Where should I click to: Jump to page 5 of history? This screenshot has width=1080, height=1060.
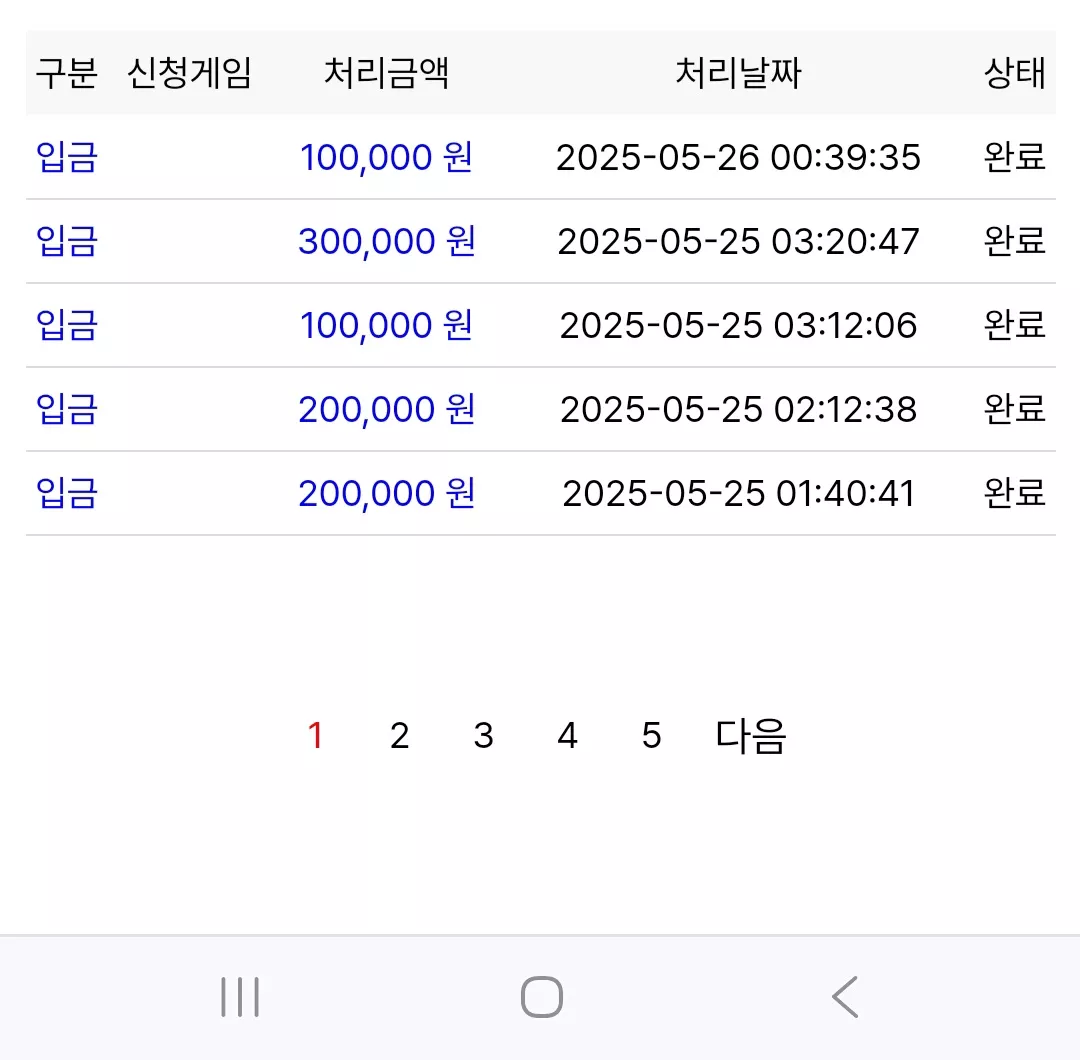coord(652,736)
